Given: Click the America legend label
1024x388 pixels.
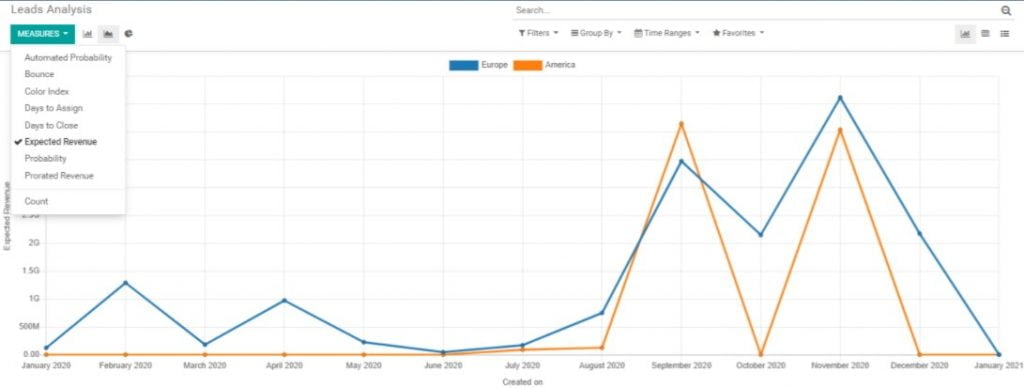Looking at the screenshot, I should click(x=560, y=65).
